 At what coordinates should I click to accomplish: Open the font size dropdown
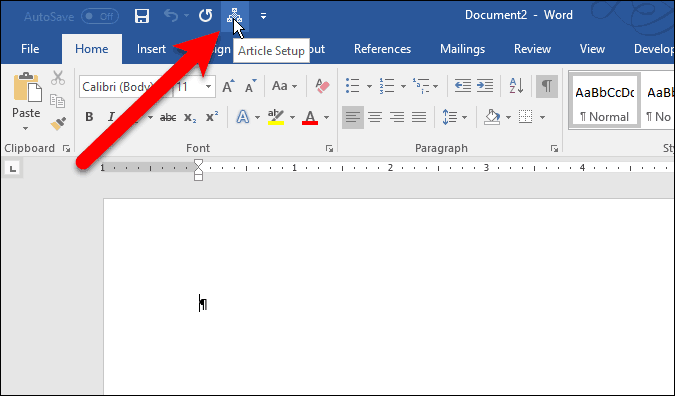(208, 87)
